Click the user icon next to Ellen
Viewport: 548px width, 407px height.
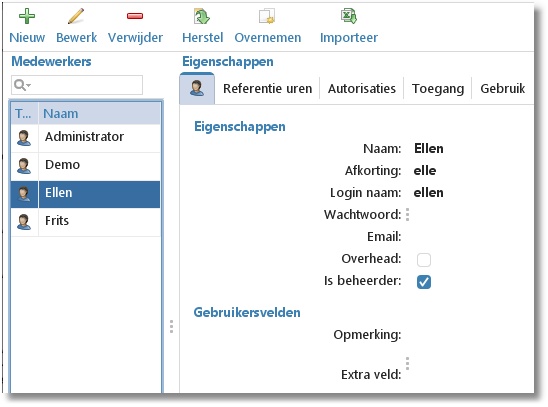(x=24, y=194)
